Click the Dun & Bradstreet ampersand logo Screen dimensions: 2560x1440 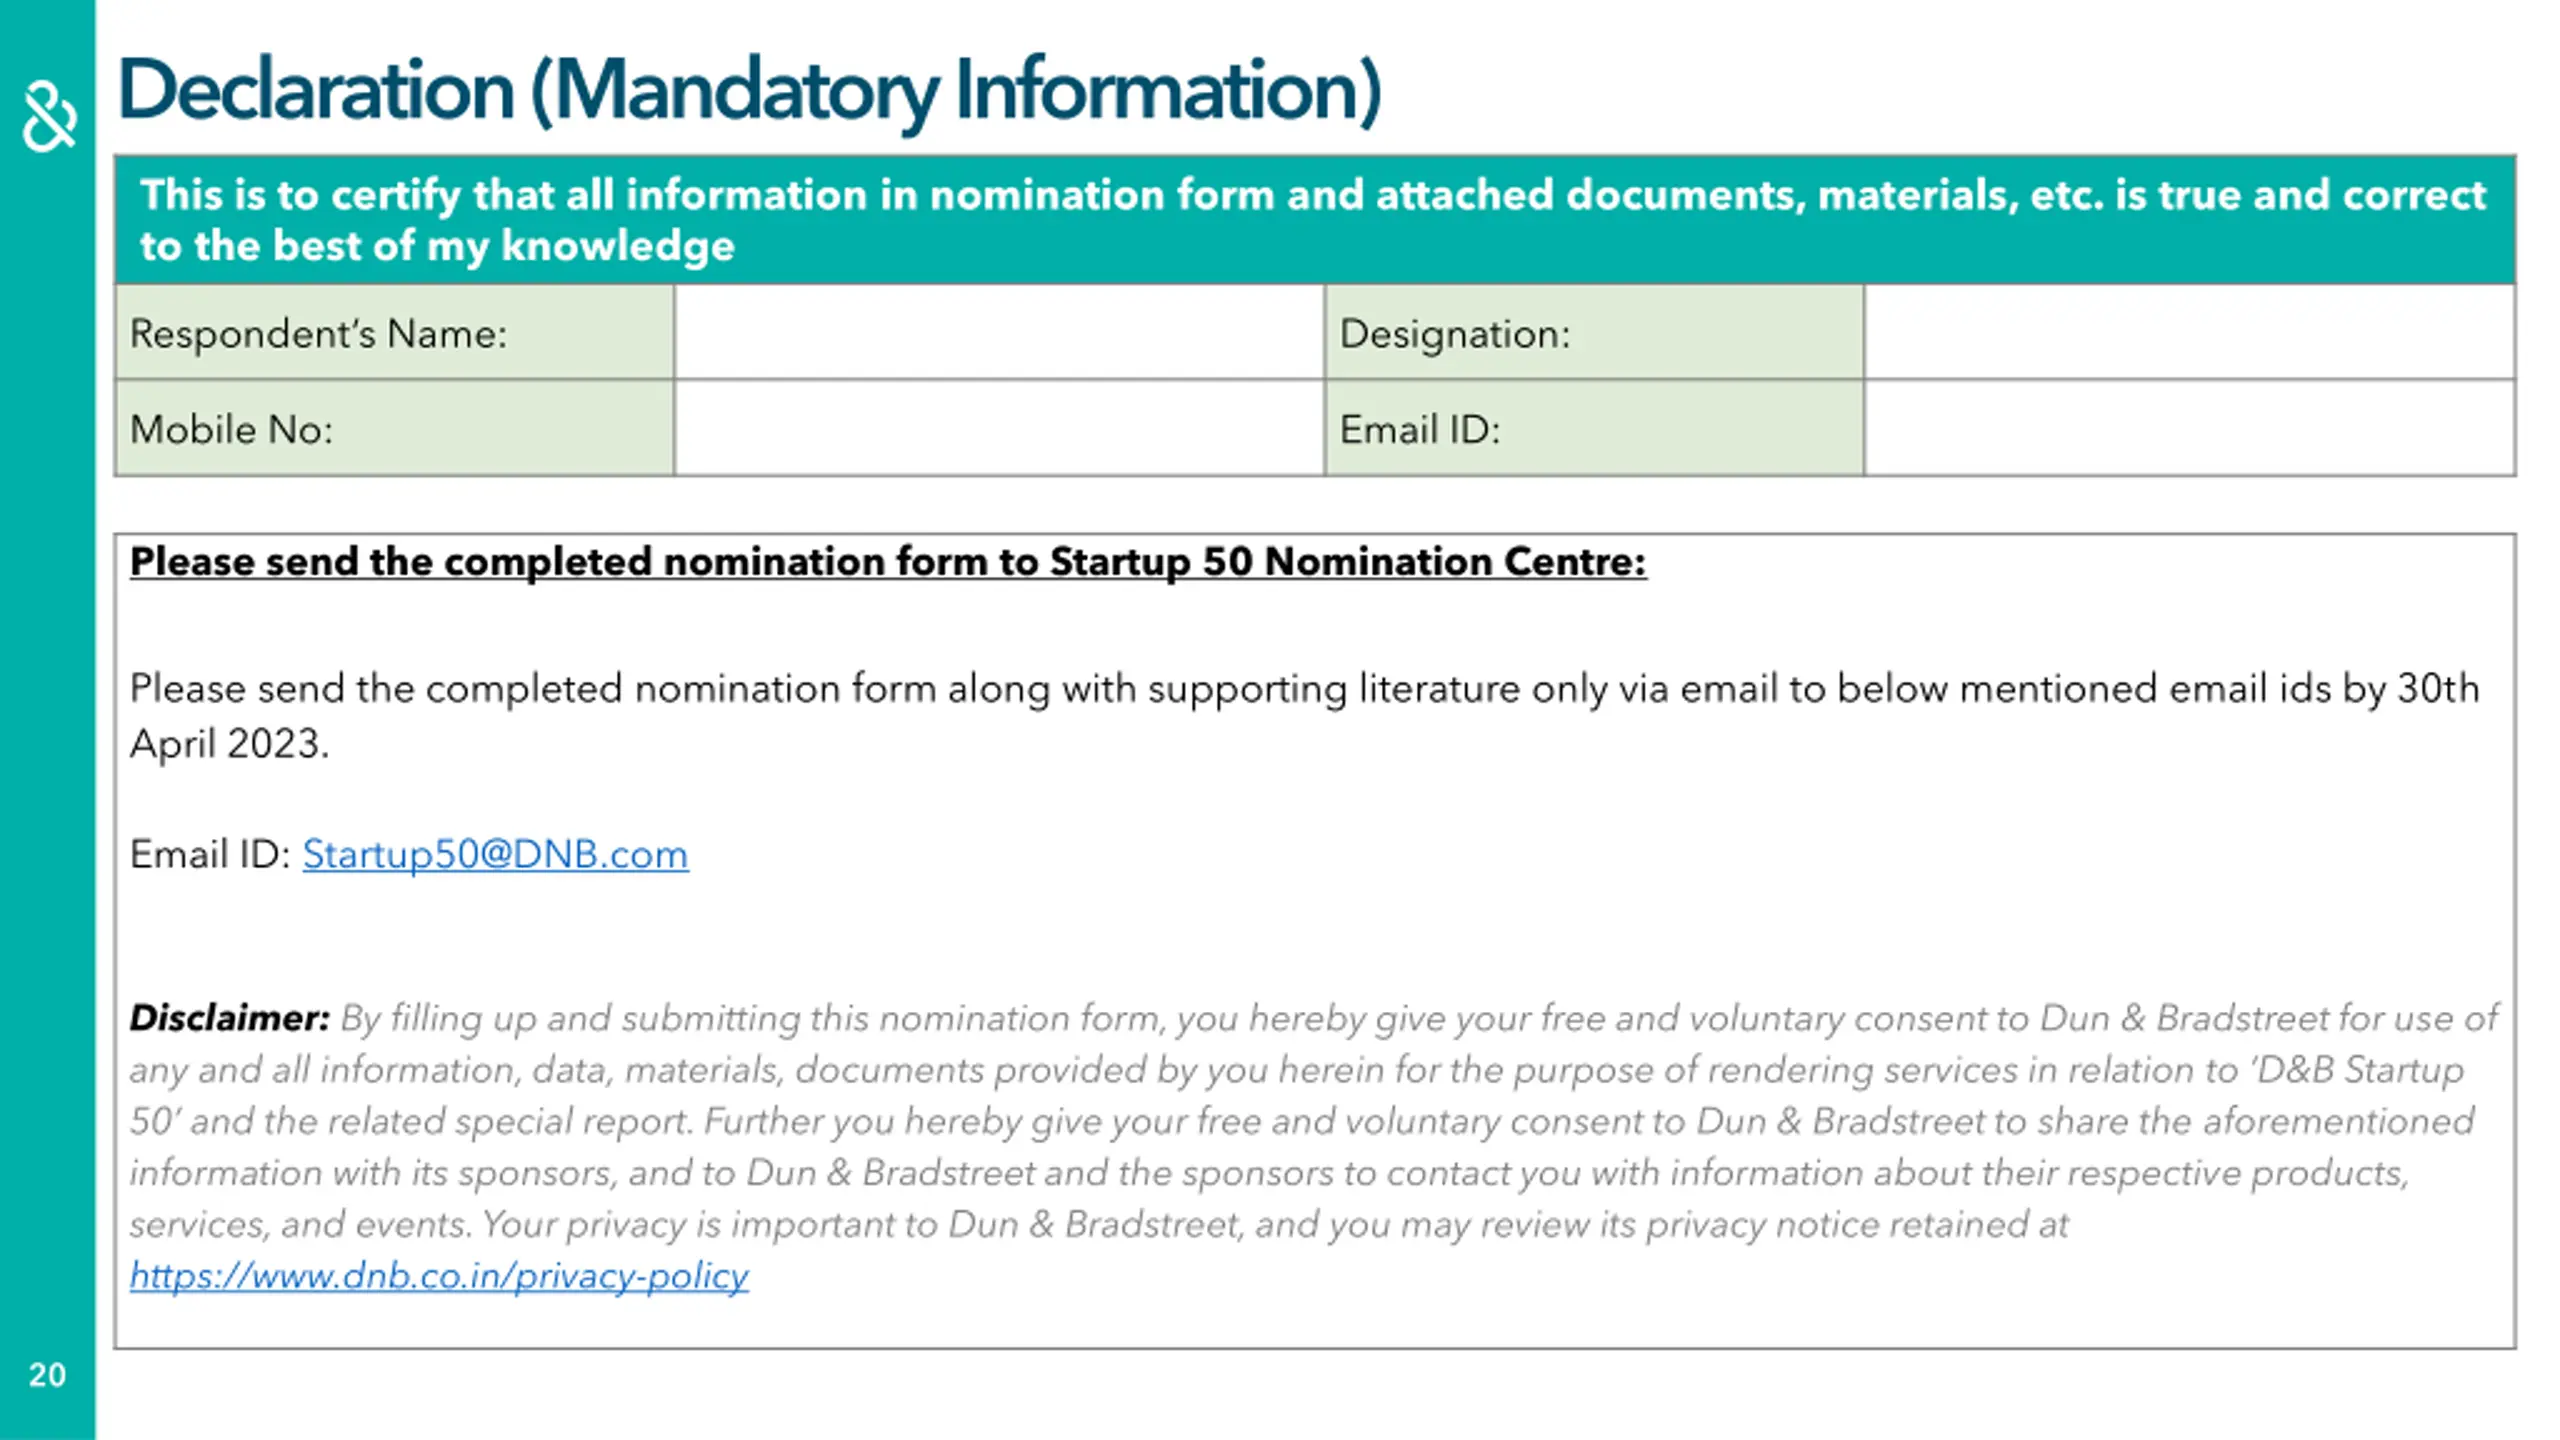point(49,118)
